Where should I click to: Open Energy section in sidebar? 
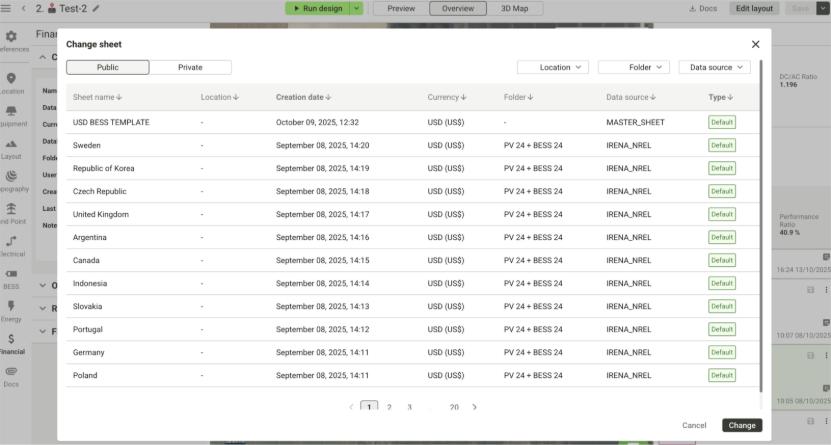(x=11, y=312)
